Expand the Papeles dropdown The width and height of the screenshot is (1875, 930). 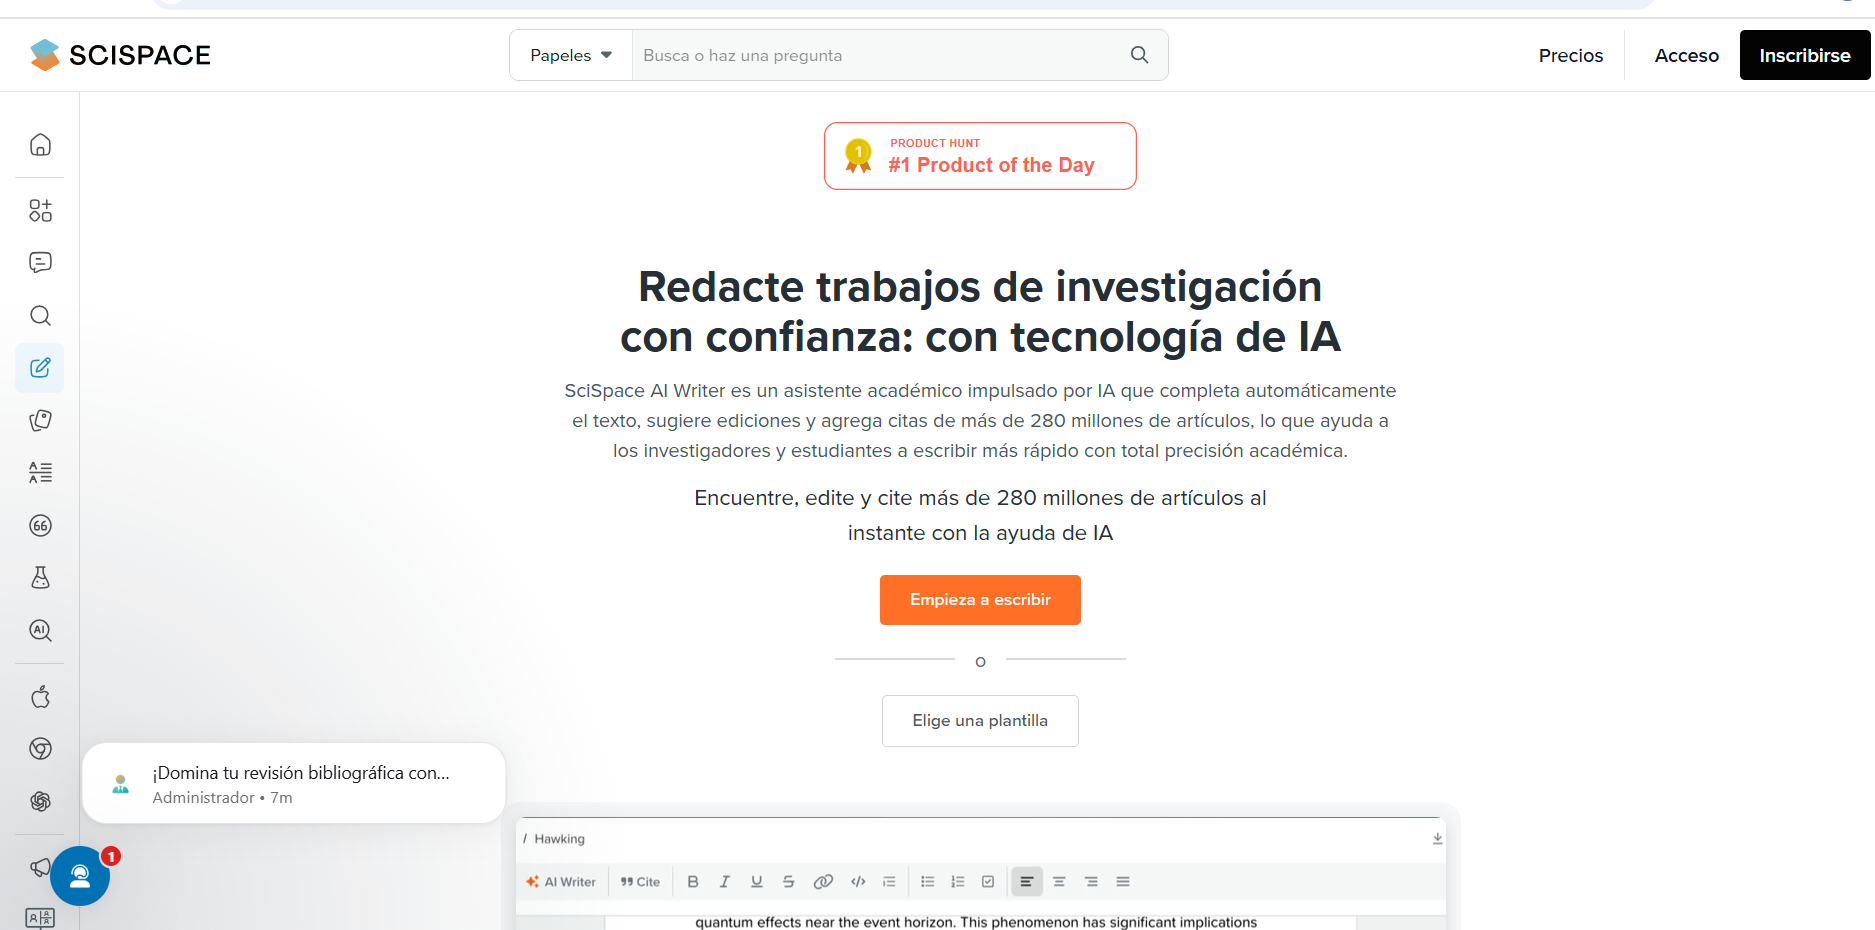point(571,55)
